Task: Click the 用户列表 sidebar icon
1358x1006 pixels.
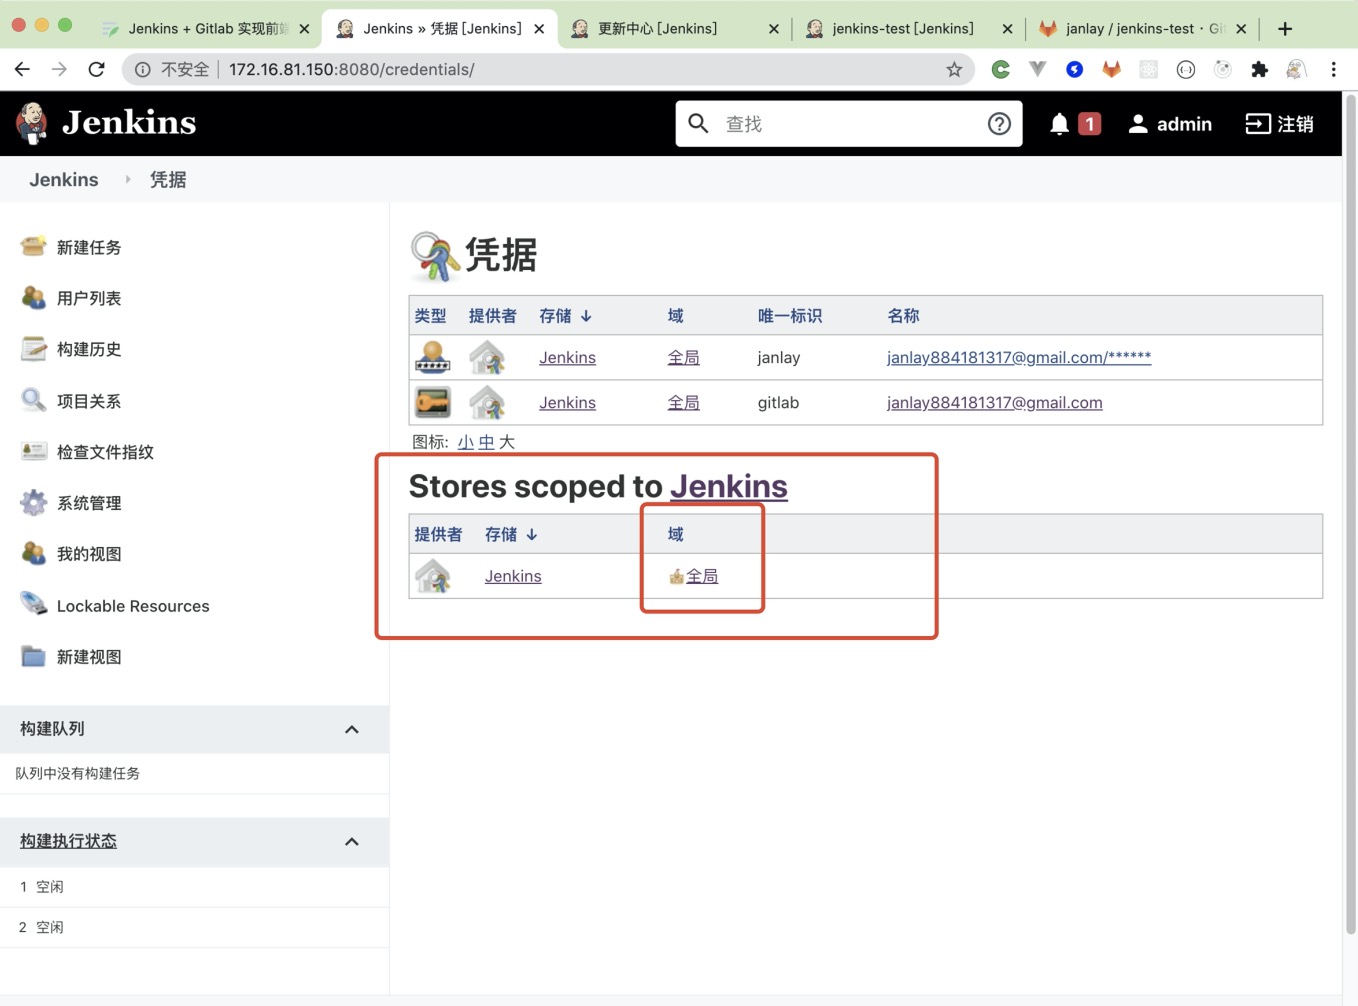Action: [33, 298]
